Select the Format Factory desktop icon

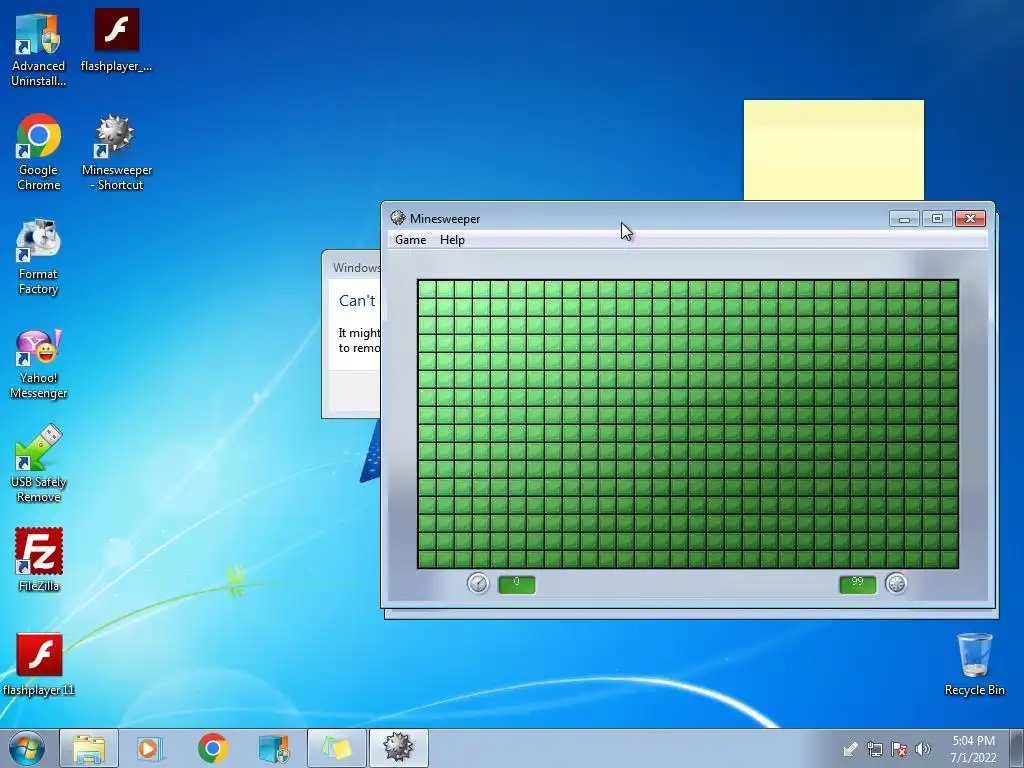pos(38,257)
